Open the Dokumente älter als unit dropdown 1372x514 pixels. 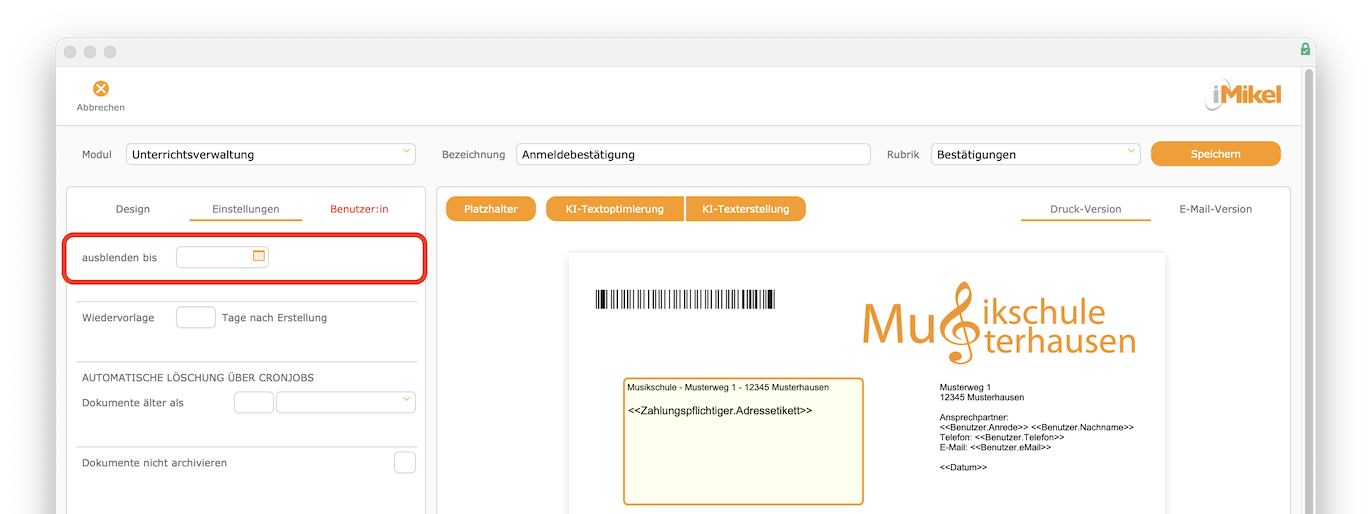346,402
